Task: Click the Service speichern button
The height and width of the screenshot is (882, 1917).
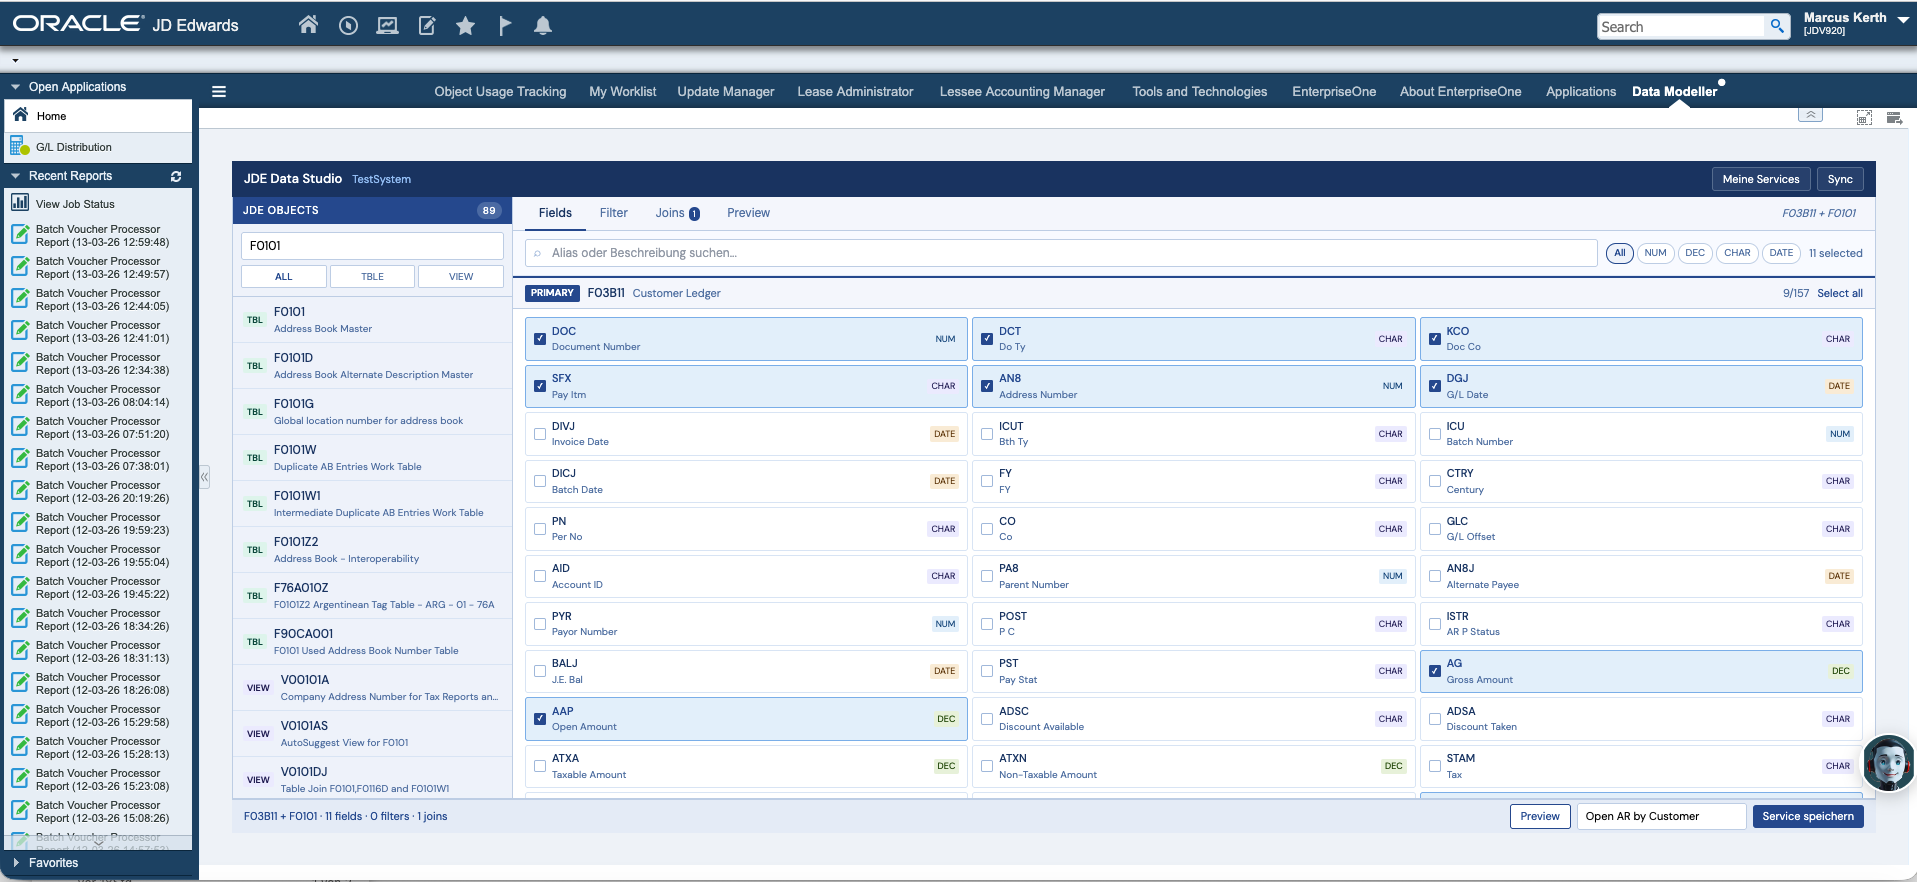Action: tap(1807, 817)
